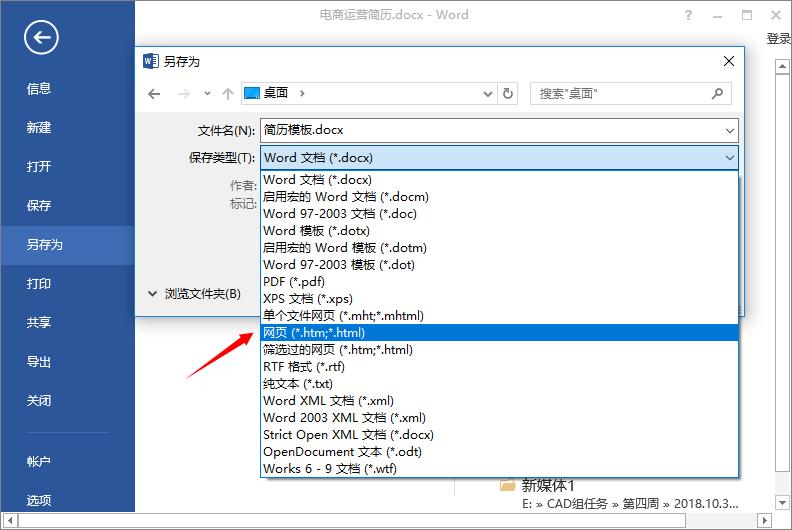792x530 pixels.
Task: Click the Word icon in Save As dialog title
Action: [151, 61]
